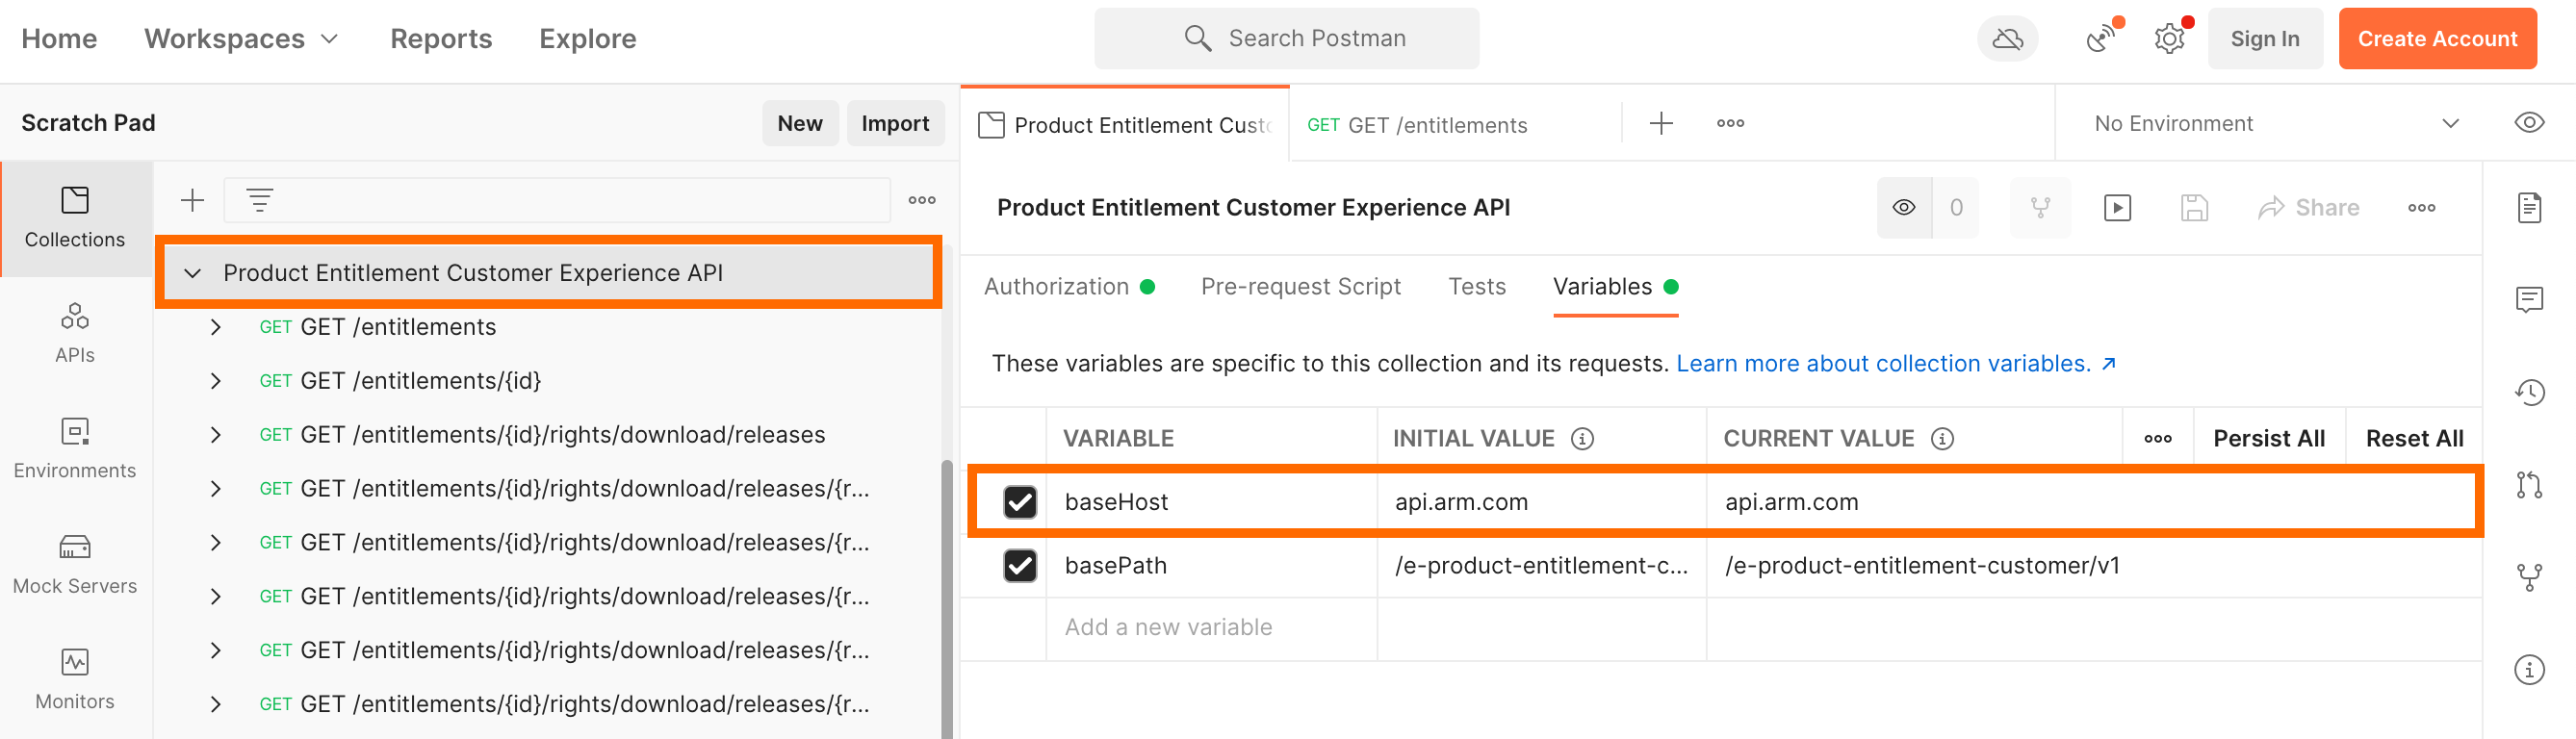Image resolution: width=2576 pixels, height=739 pixels.
Task: Open the APIs sidebar panel
Action: pos(75,334)
